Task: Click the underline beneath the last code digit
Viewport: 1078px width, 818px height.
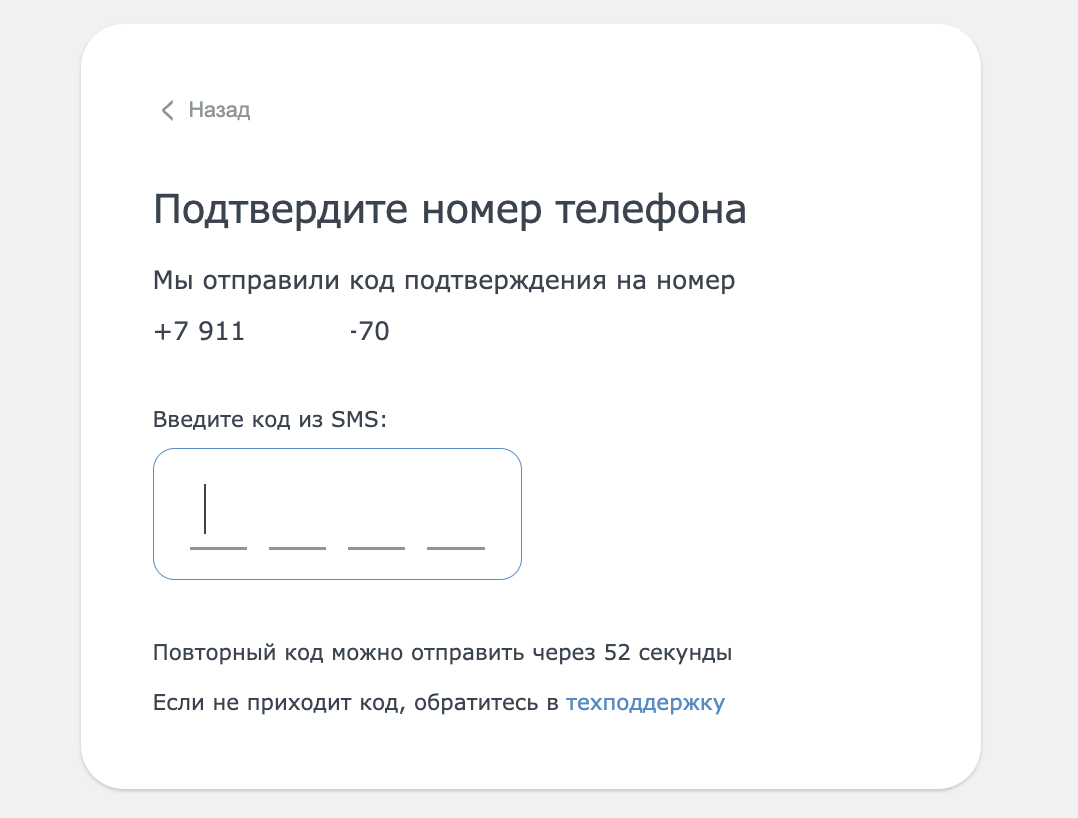Action: click(x=456, y=548)
